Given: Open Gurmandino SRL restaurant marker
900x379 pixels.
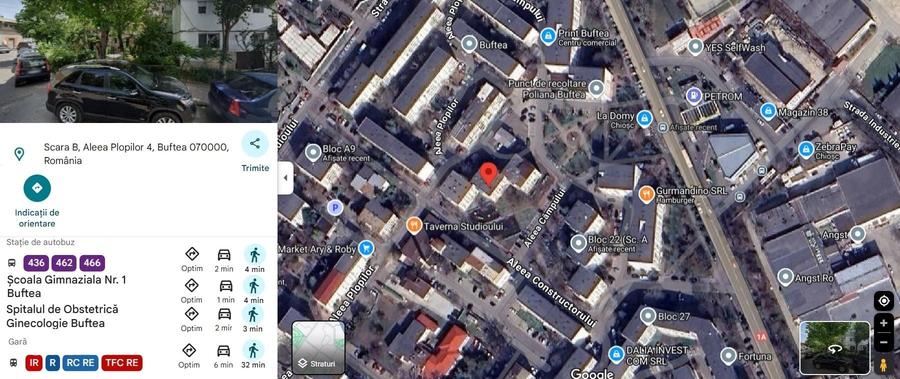Looking at the screenshot, I should click(646, 194).
